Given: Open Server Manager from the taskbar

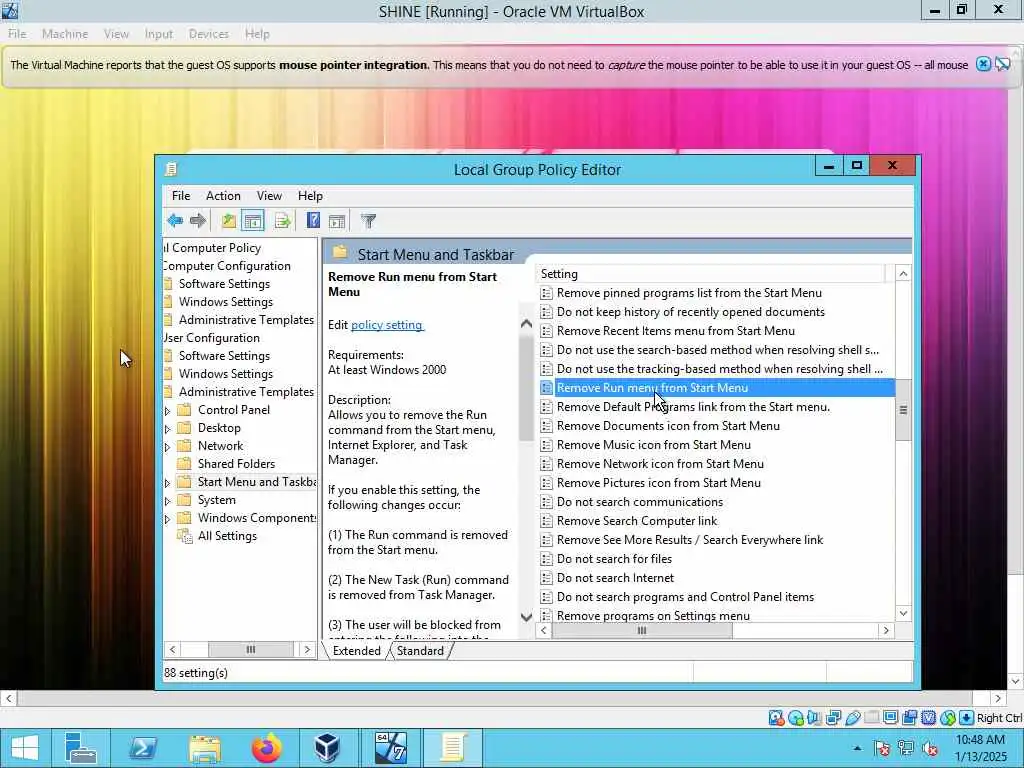Looking at the screenshot, I should coord(82,748).
